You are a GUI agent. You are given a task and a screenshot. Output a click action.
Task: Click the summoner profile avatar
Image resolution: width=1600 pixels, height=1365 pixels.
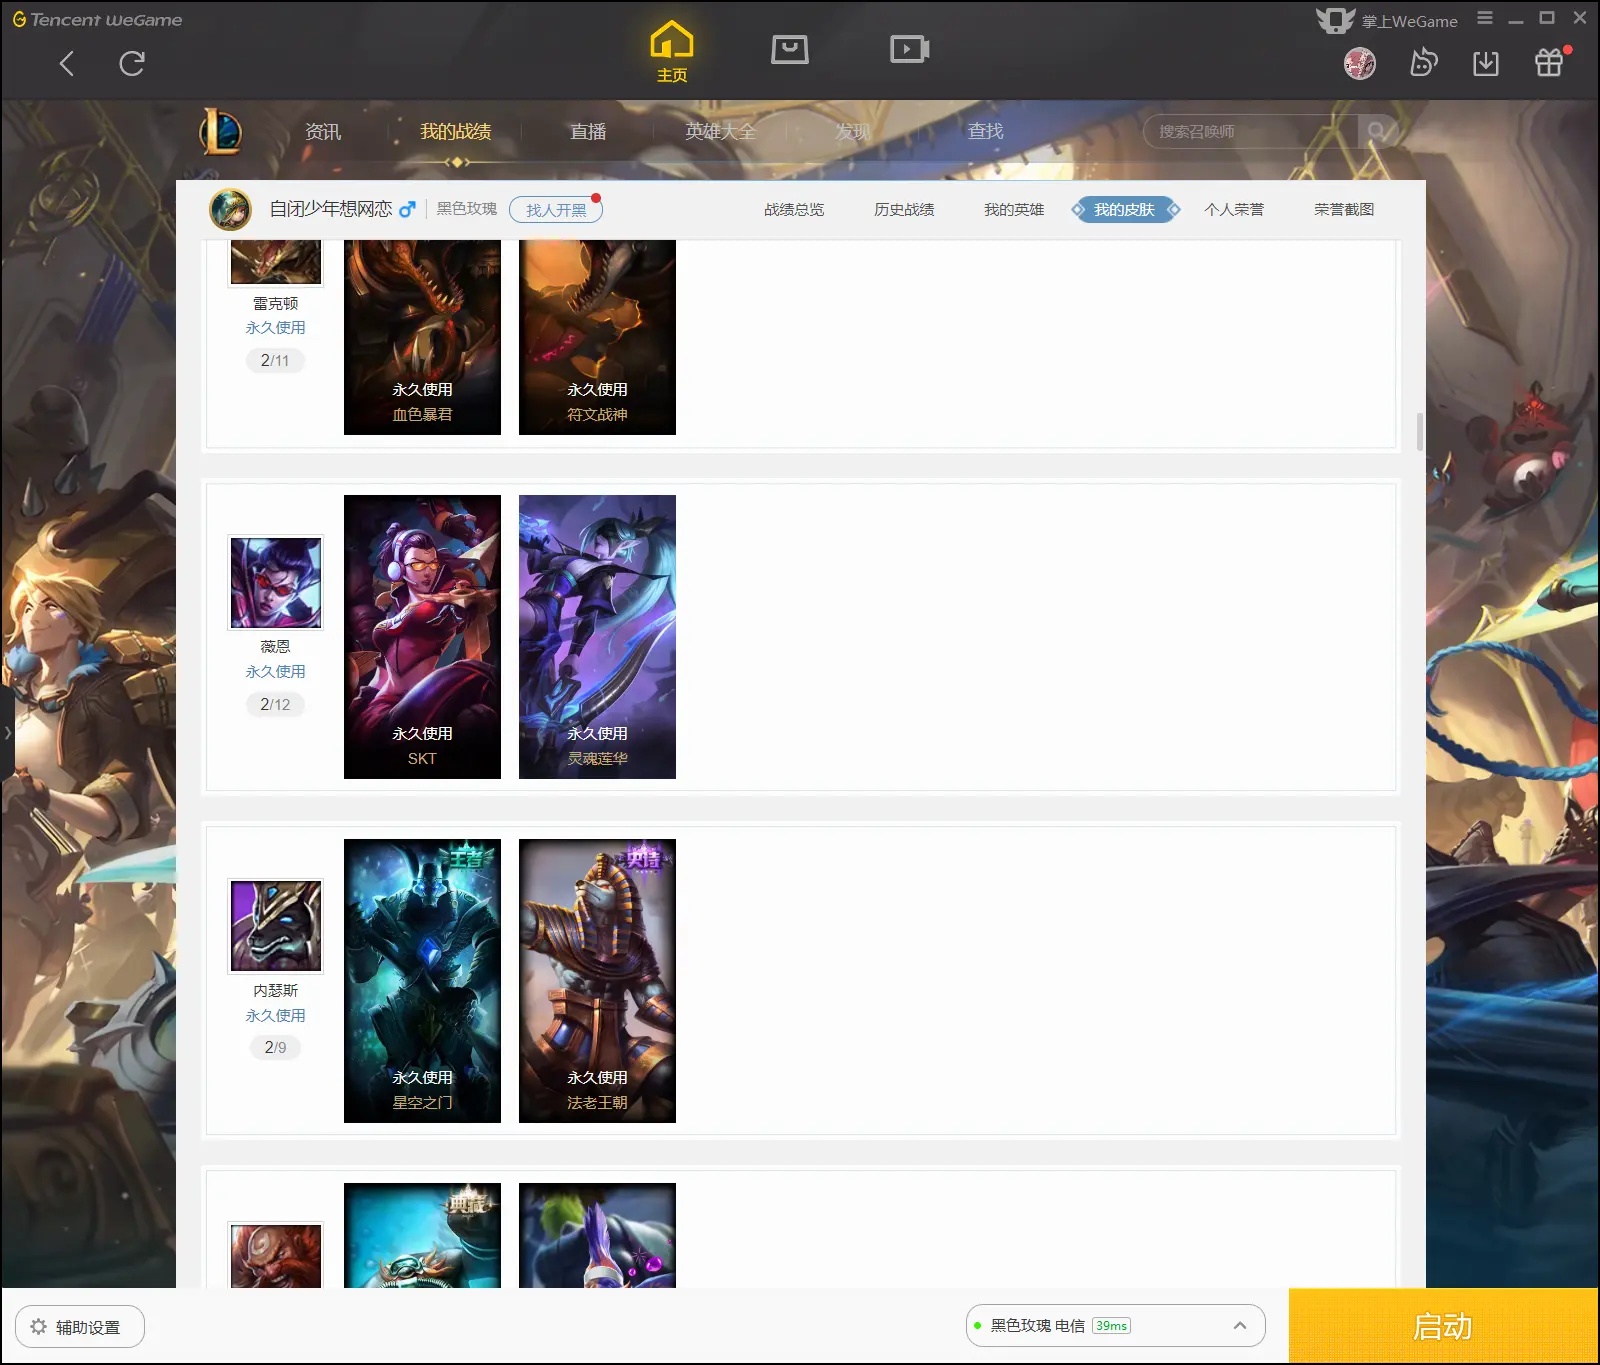(230, 209)
